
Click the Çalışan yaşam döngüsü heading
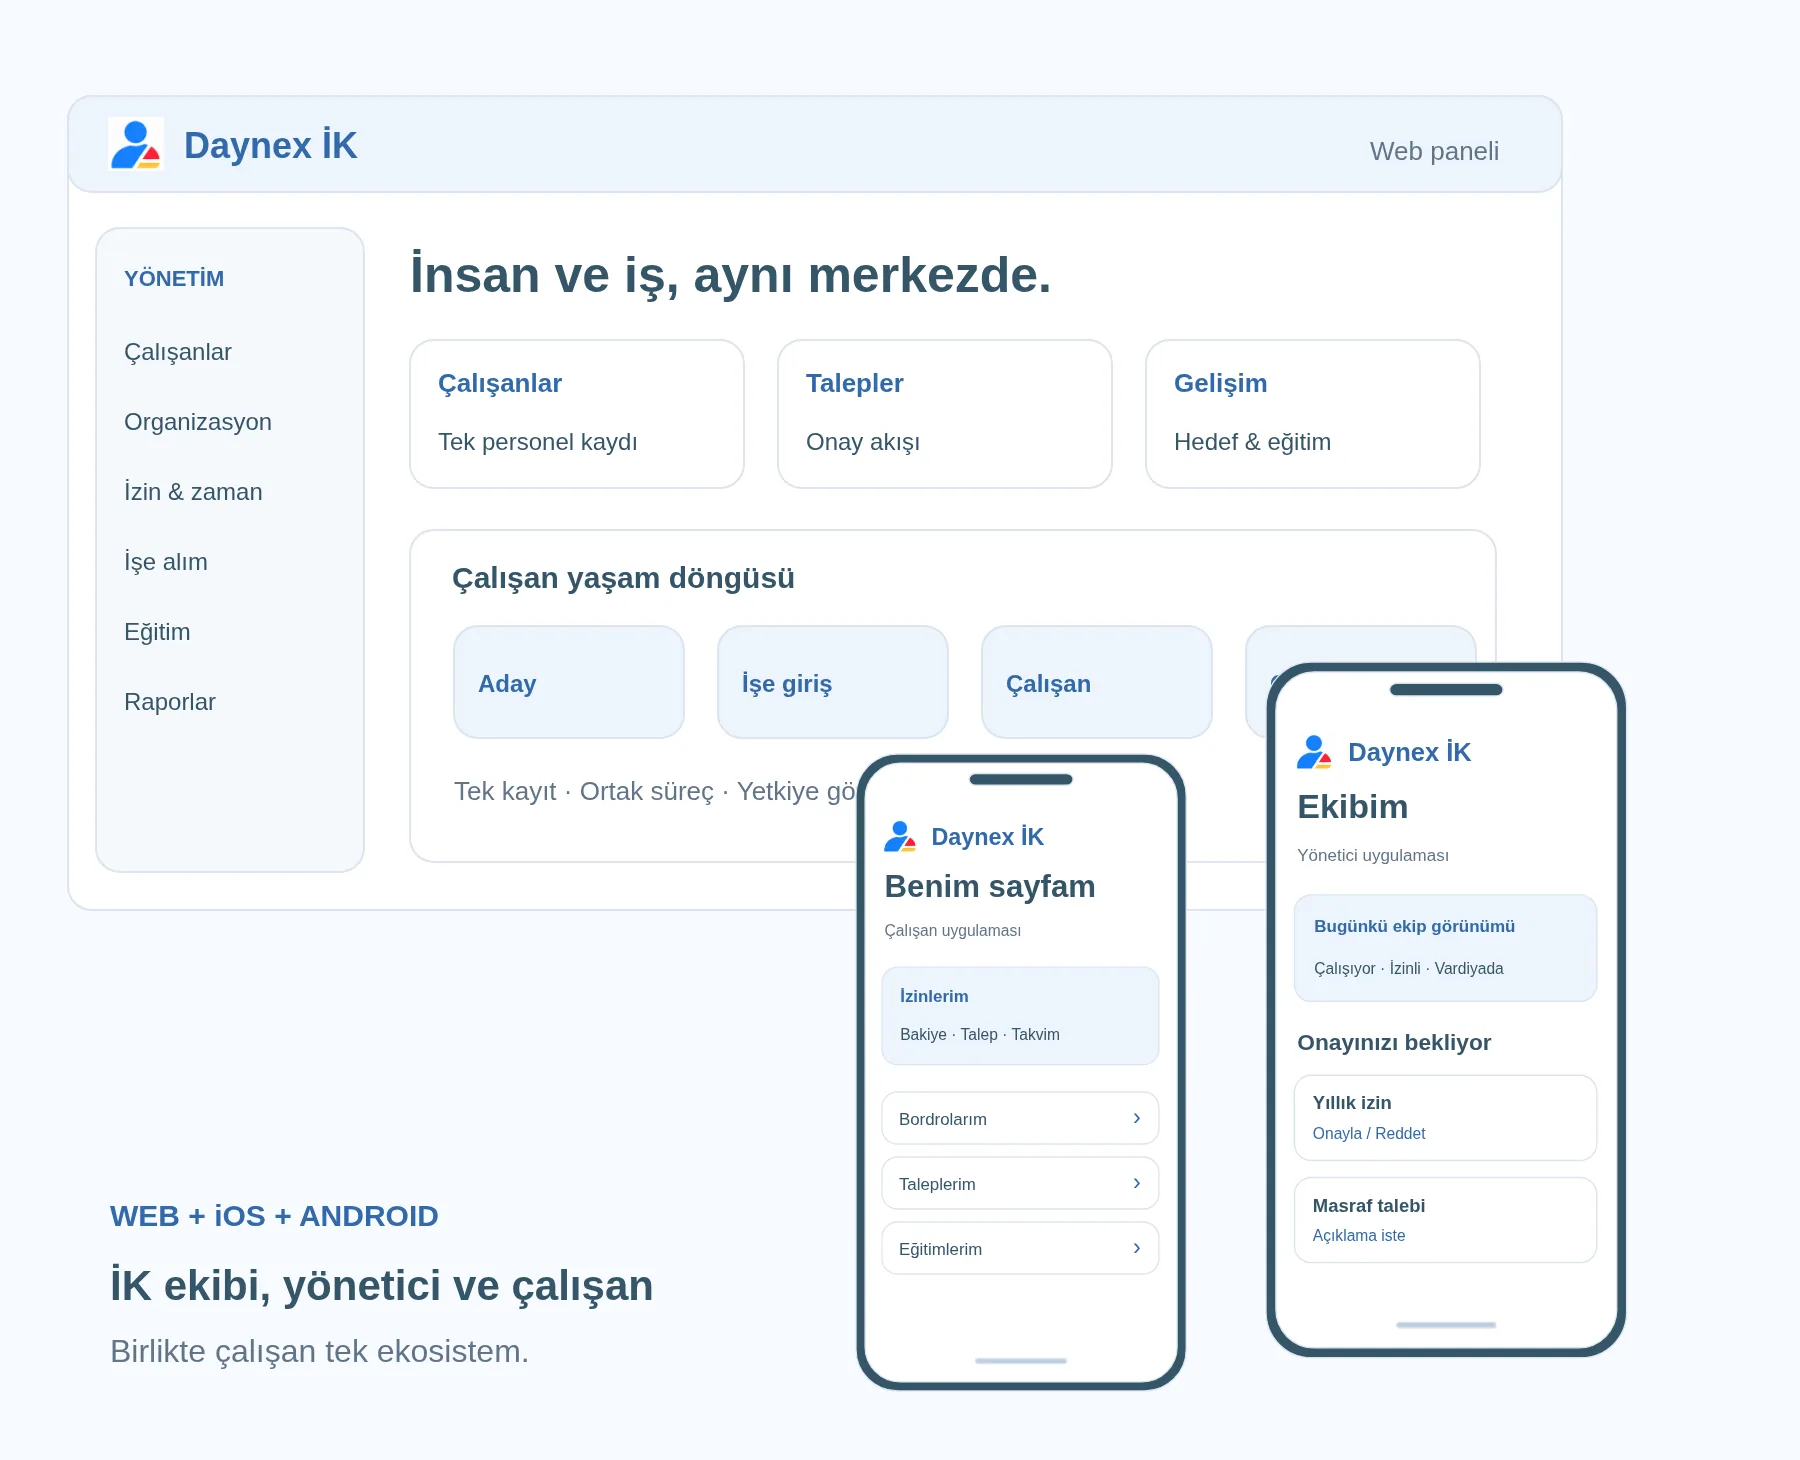pos(623,578)
